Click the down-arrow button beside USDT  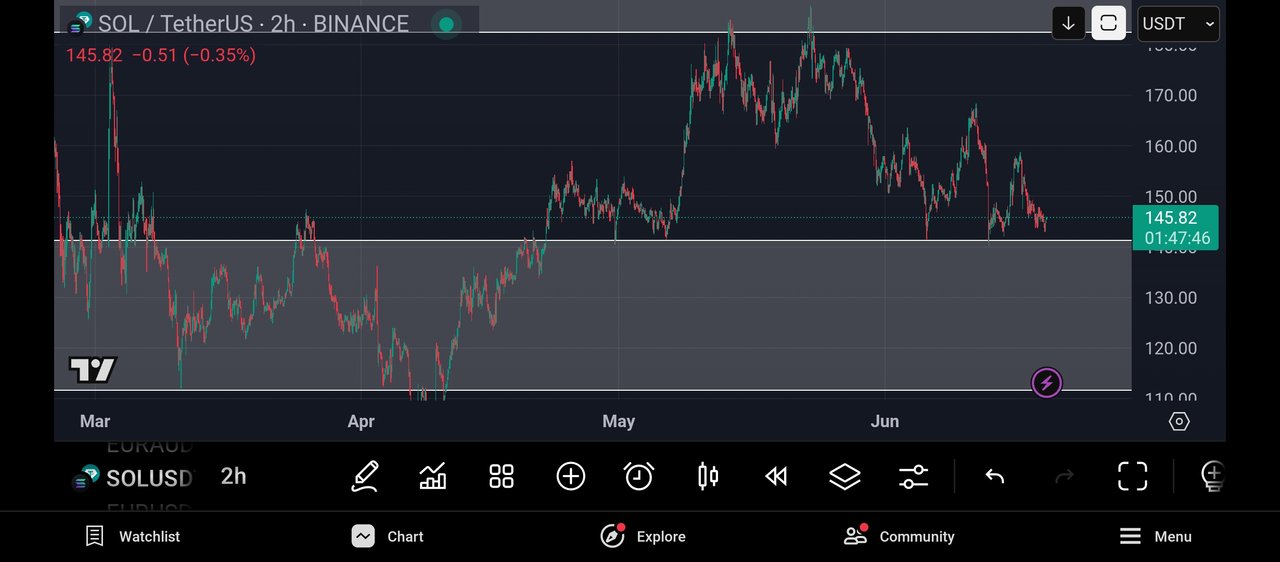click(1068, 23)
